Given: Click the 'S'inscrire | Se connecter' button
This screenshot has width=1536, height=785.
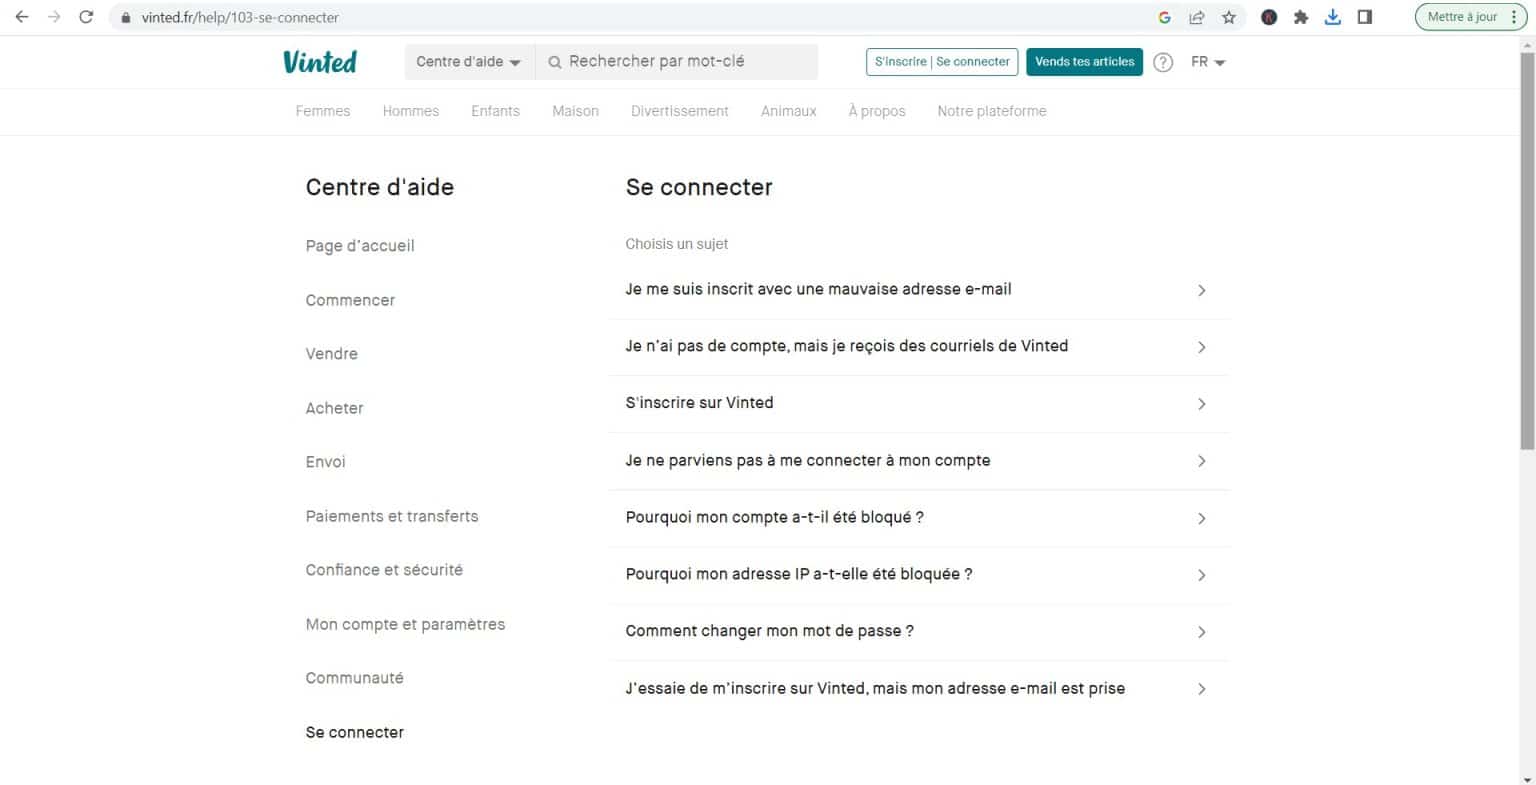Looking at the screenshot, I should click(941, 61).
